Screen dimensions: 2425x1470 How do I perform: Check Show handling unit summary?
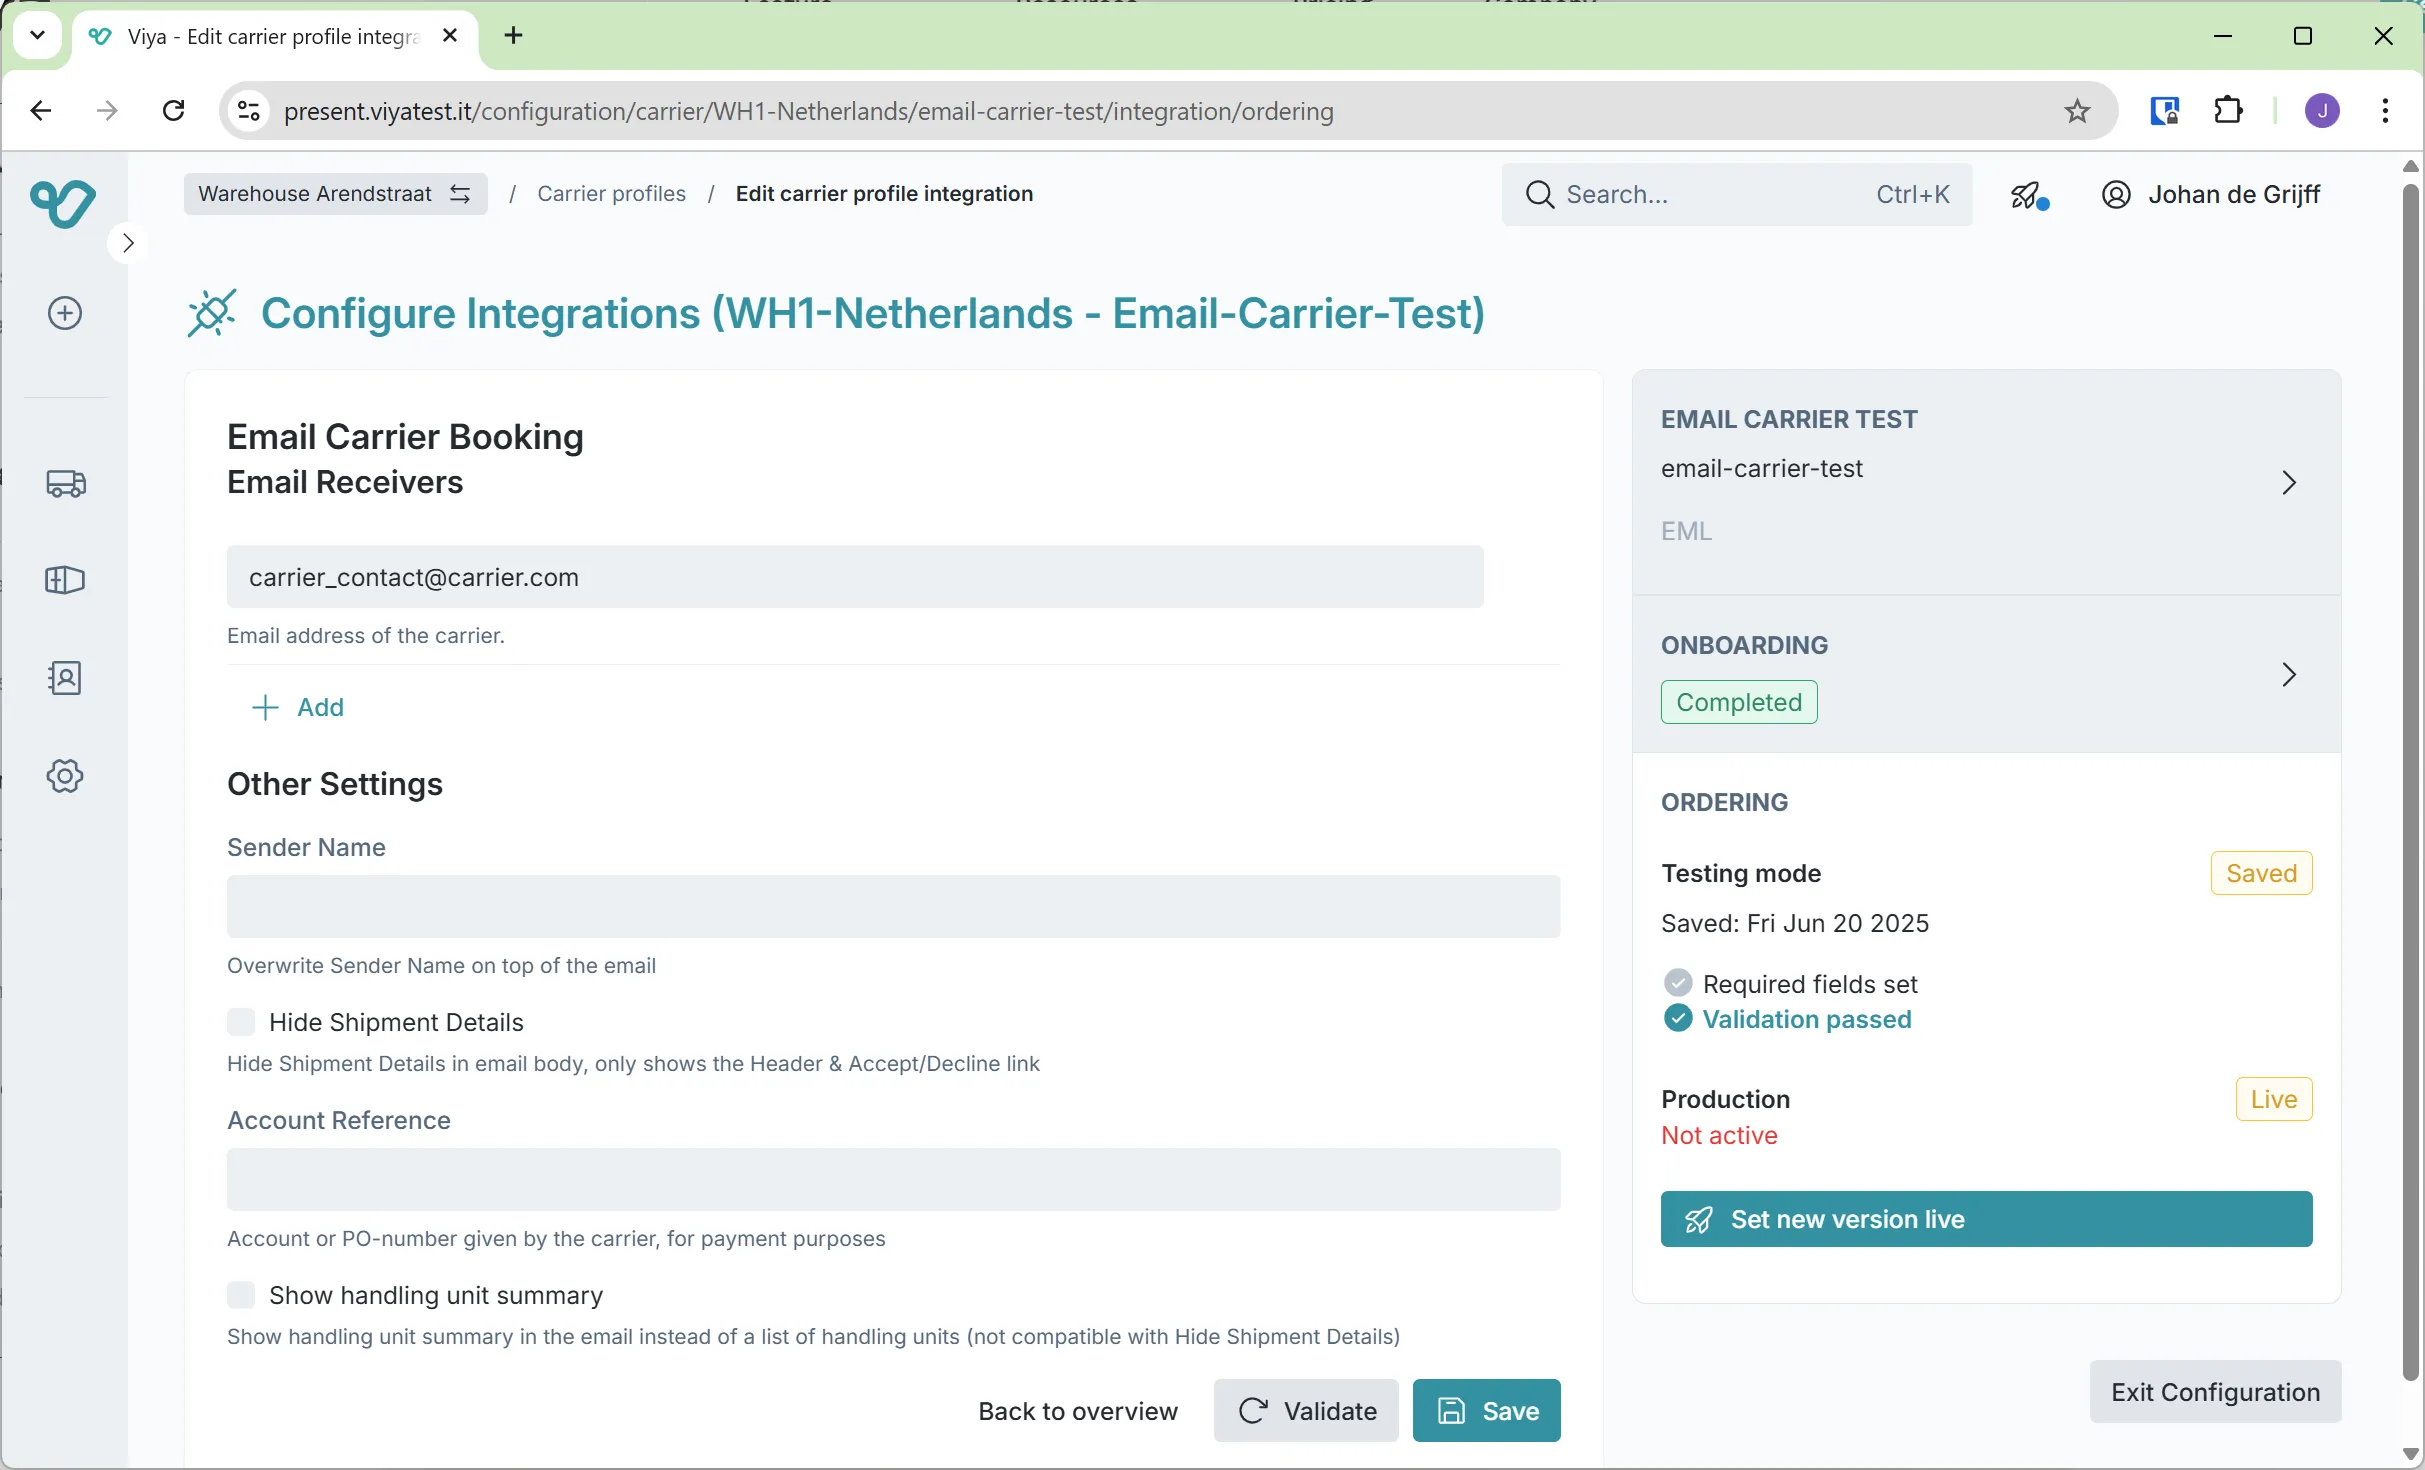point(242,1295)
